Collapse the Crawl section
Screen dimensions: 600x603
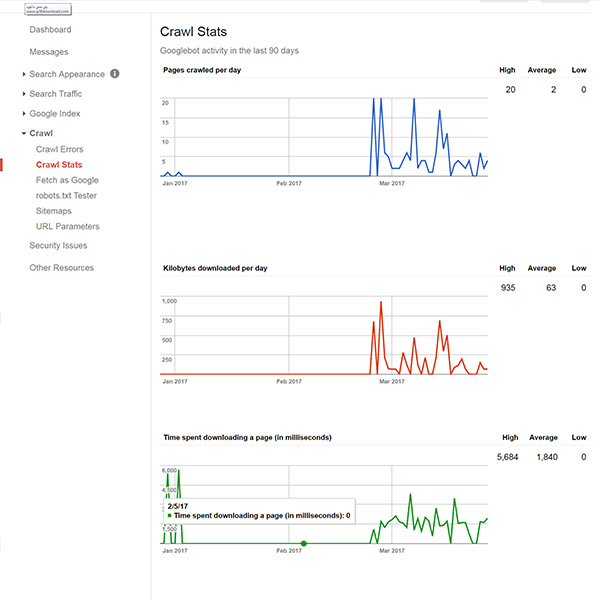click(41, 133)
